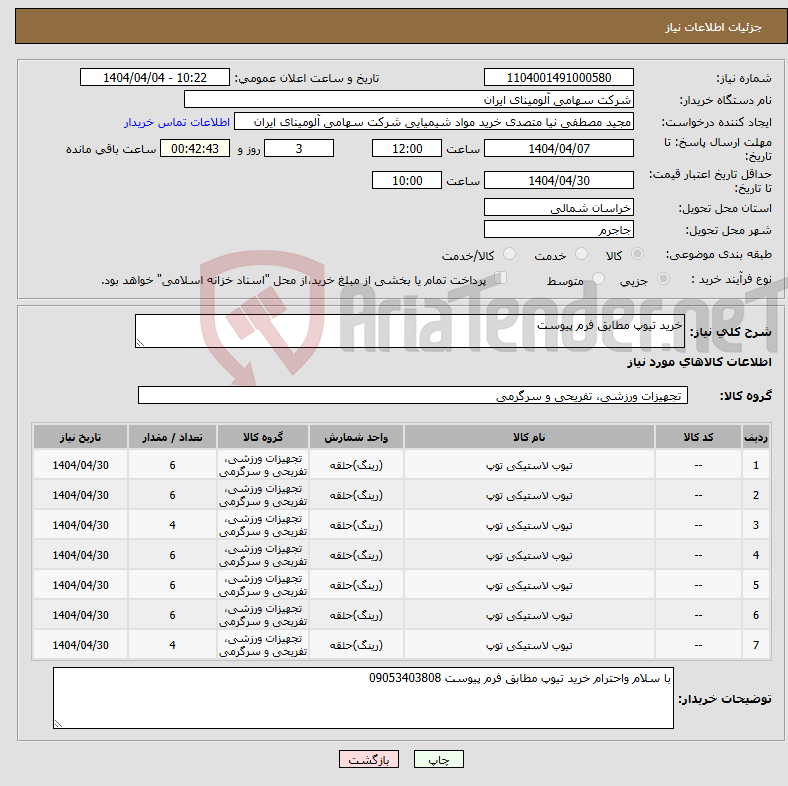The height and width of the screenshot is (786, 788).
Task: Click the کد کالا column header
Action: coord(698,437)
